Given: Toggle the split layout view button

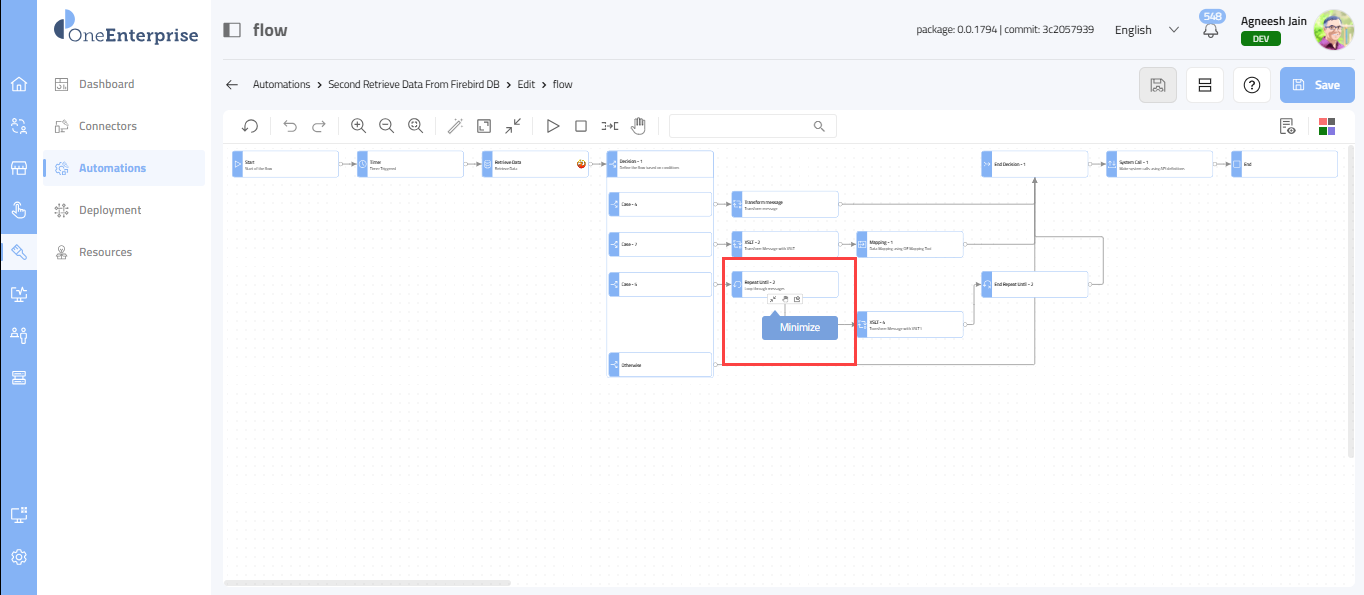Looking at the screenshot, I should click(1204, 85).
